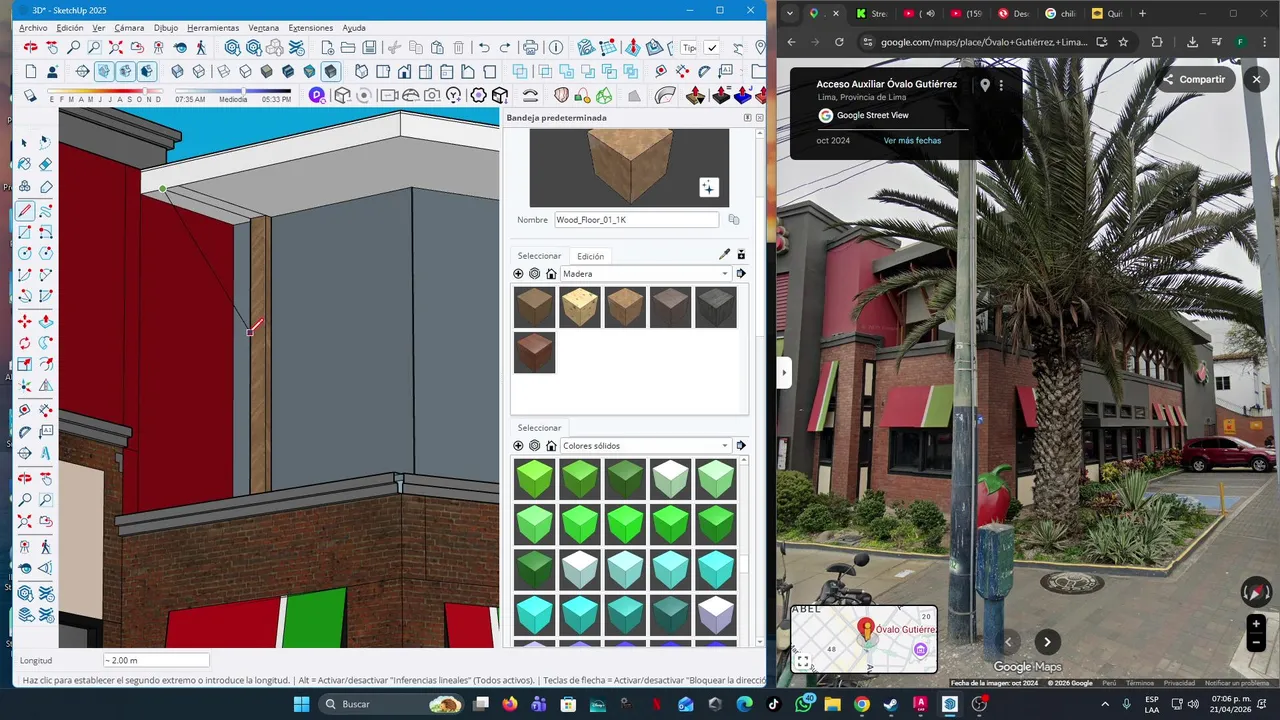This screenshot has height=720, width=1280.
Task: Toggle the X-Ray face style
Action: click(177, 71)
